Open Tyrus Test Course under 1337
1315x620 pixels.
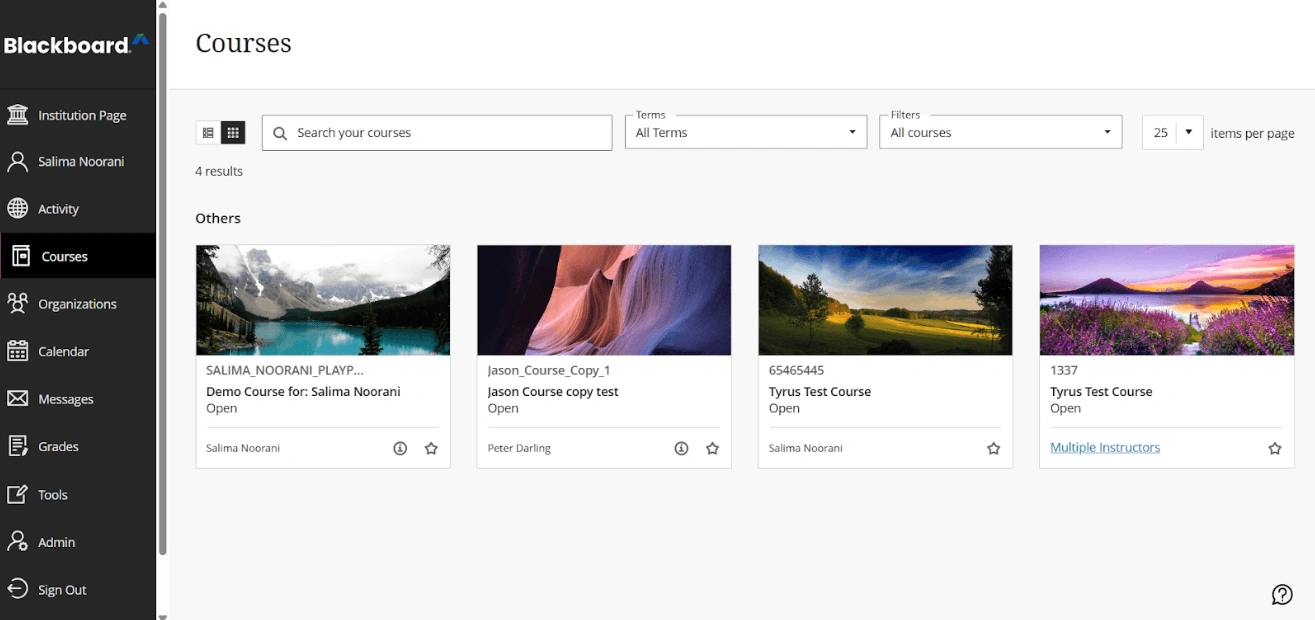click(x=1101, y=392)
